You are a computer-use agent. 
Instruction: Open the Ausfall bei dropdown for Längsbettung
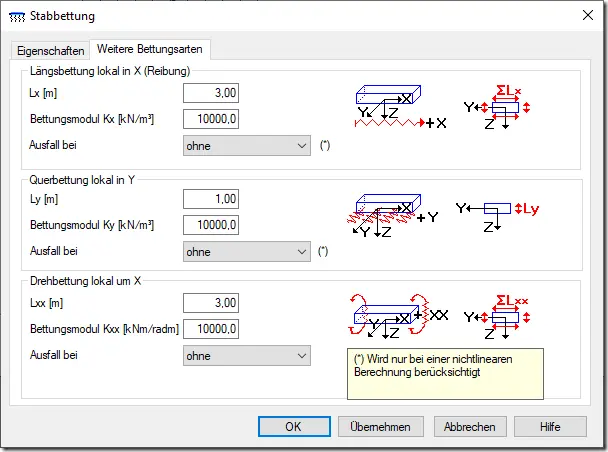(247, 146)
